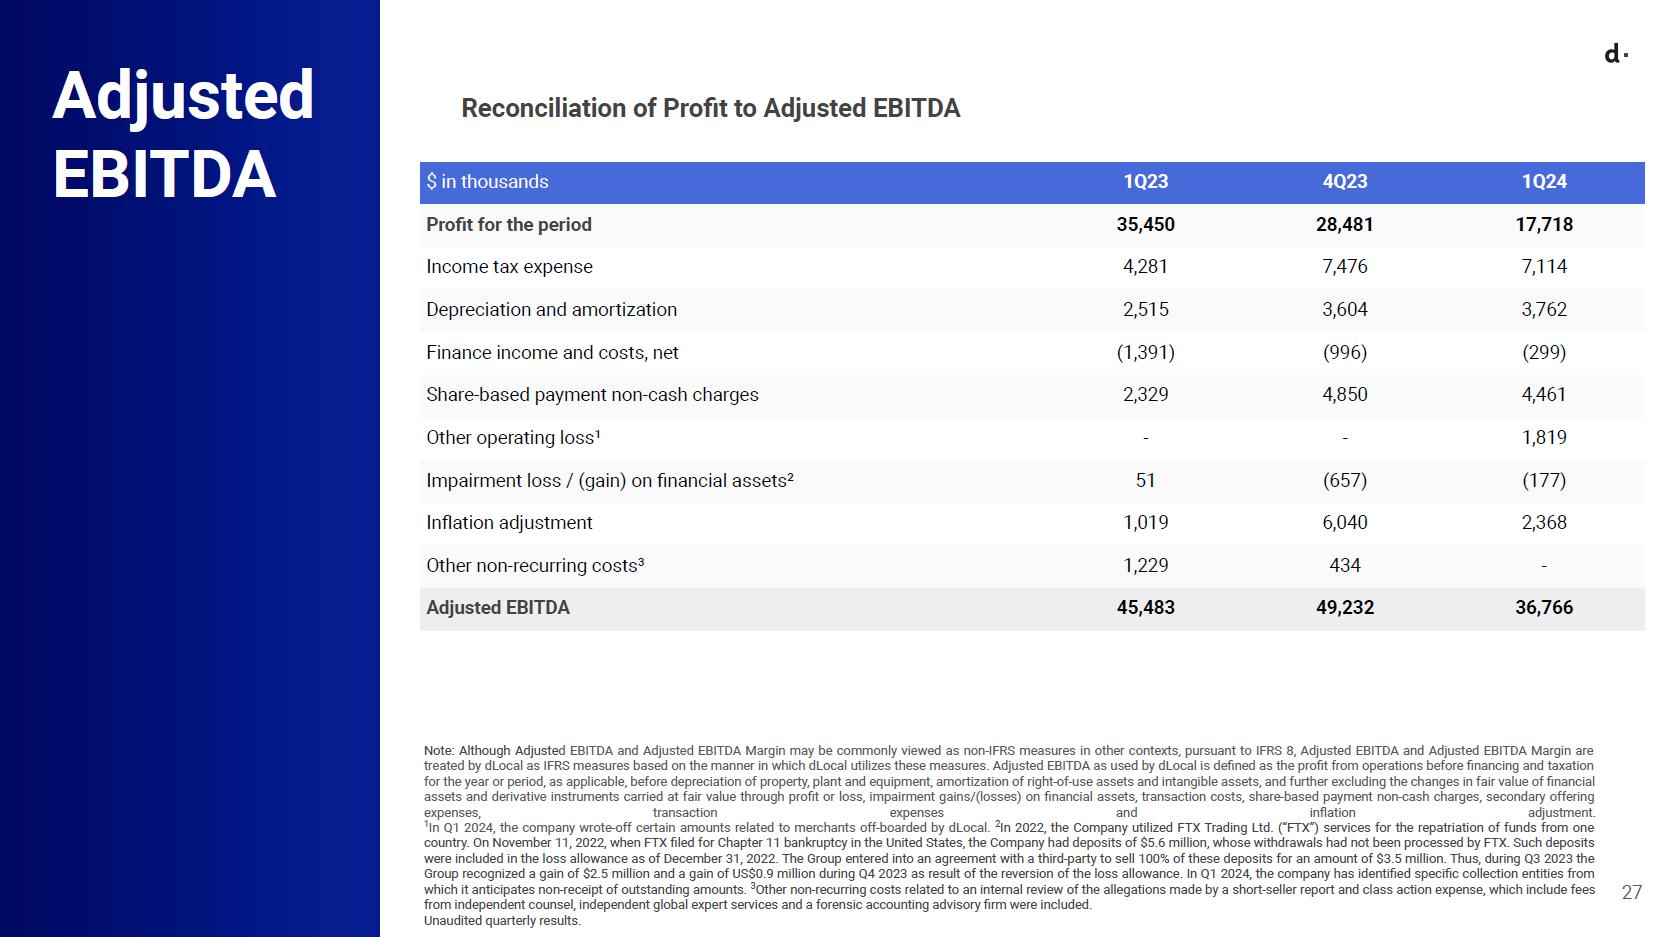Image resolution: width=1678 pixels, height=937 pixels.
Task: Select the Income tax expense row label
Action: pyautogui.click(x=509, y=267)
